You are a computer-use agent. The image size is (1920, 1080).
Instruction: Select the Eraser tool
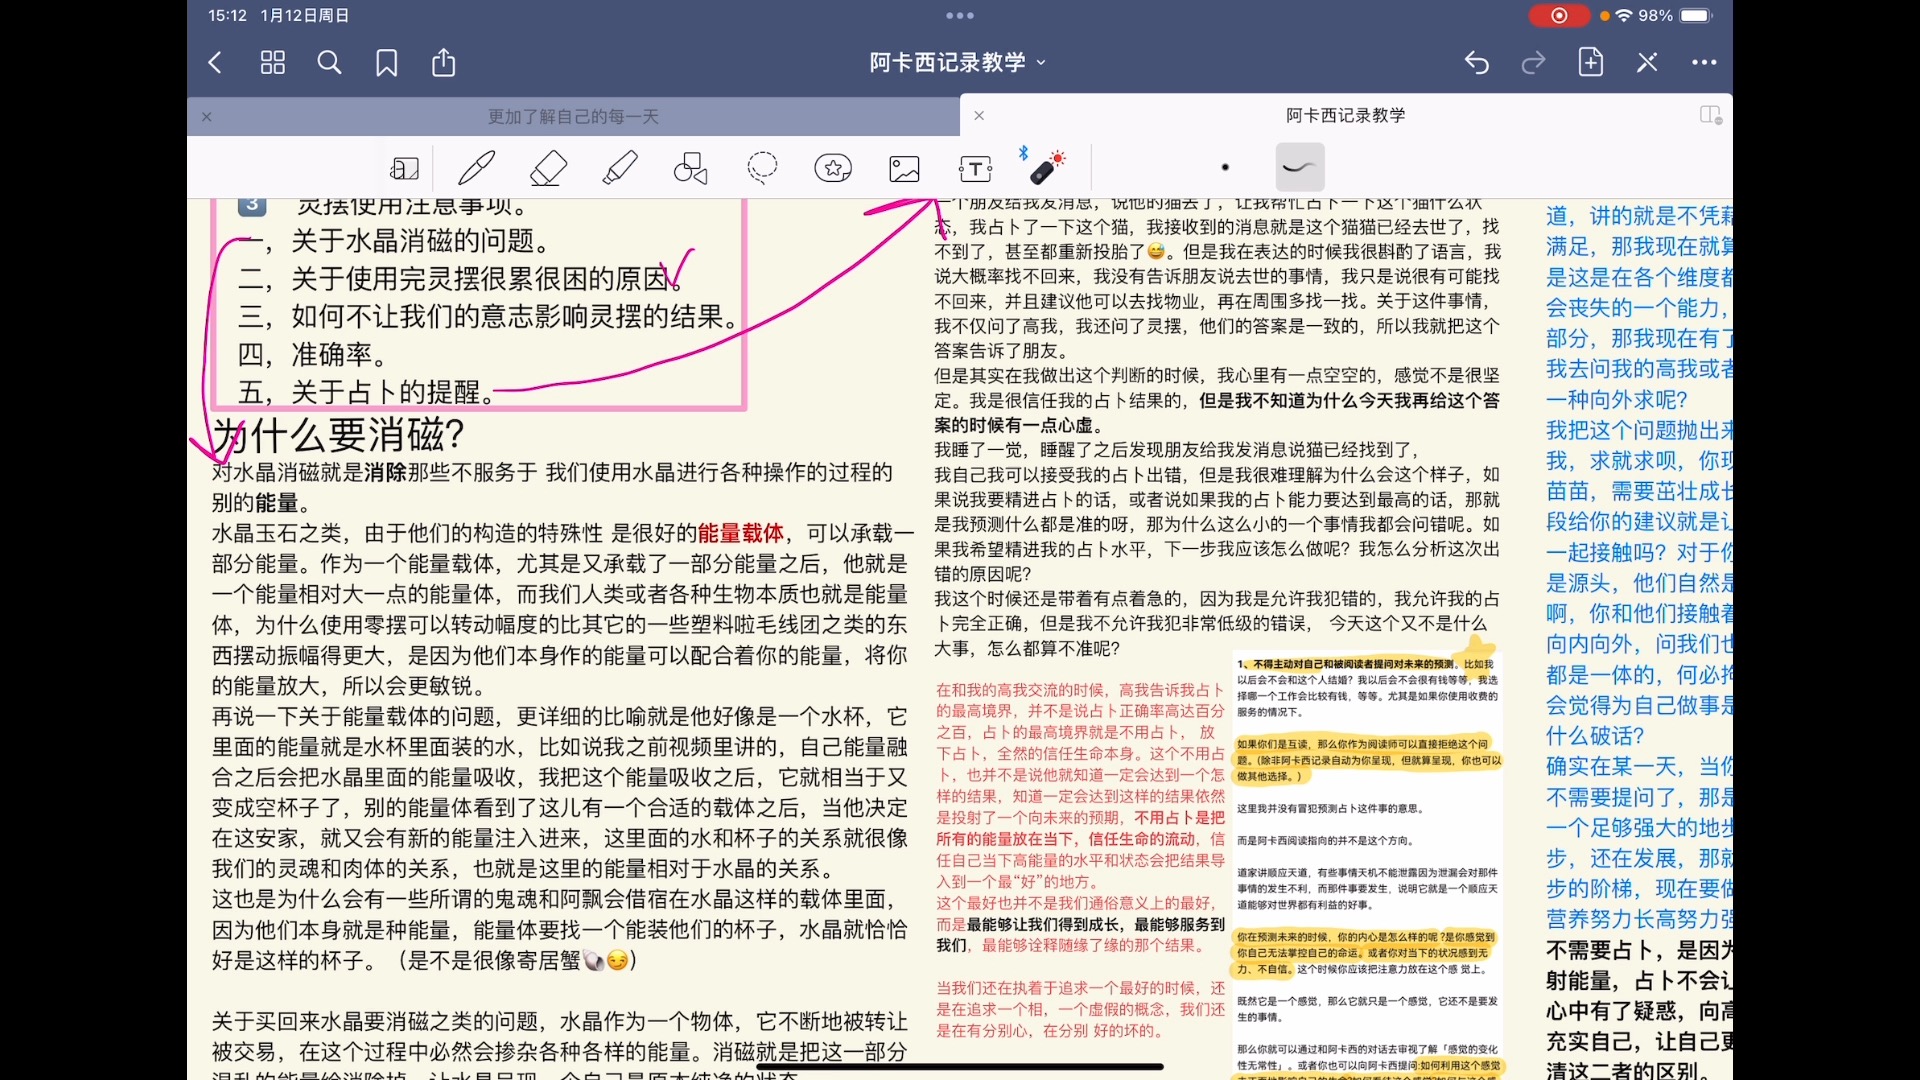tap(547, 167)
